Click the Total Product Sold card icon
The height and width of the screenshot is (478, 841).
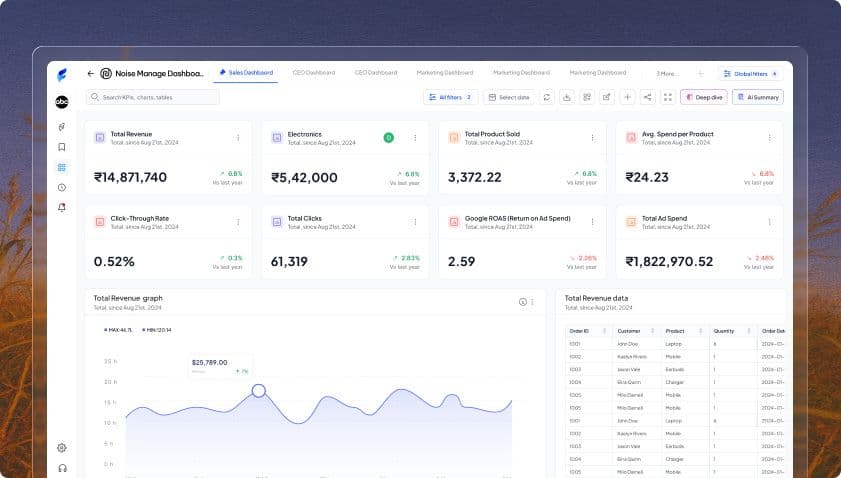(x=454, y=138)
